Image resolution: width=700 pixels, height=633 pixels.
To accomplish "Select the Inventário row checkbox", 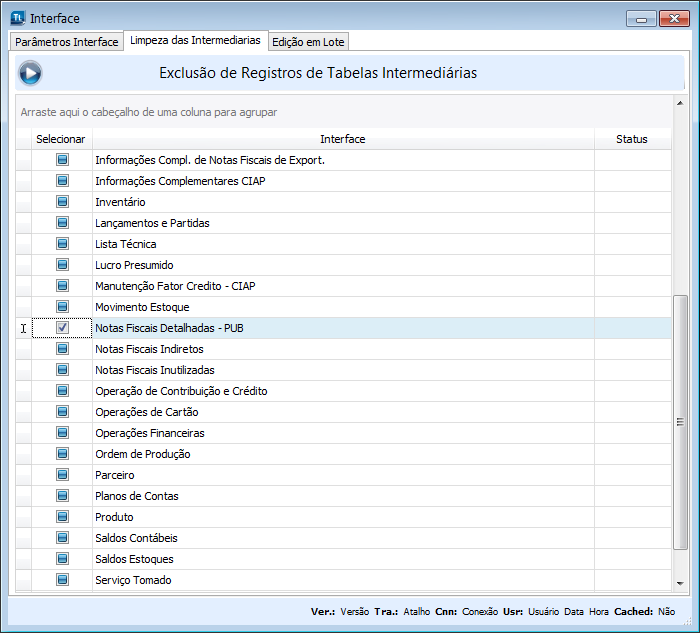I will click(62, 202).
